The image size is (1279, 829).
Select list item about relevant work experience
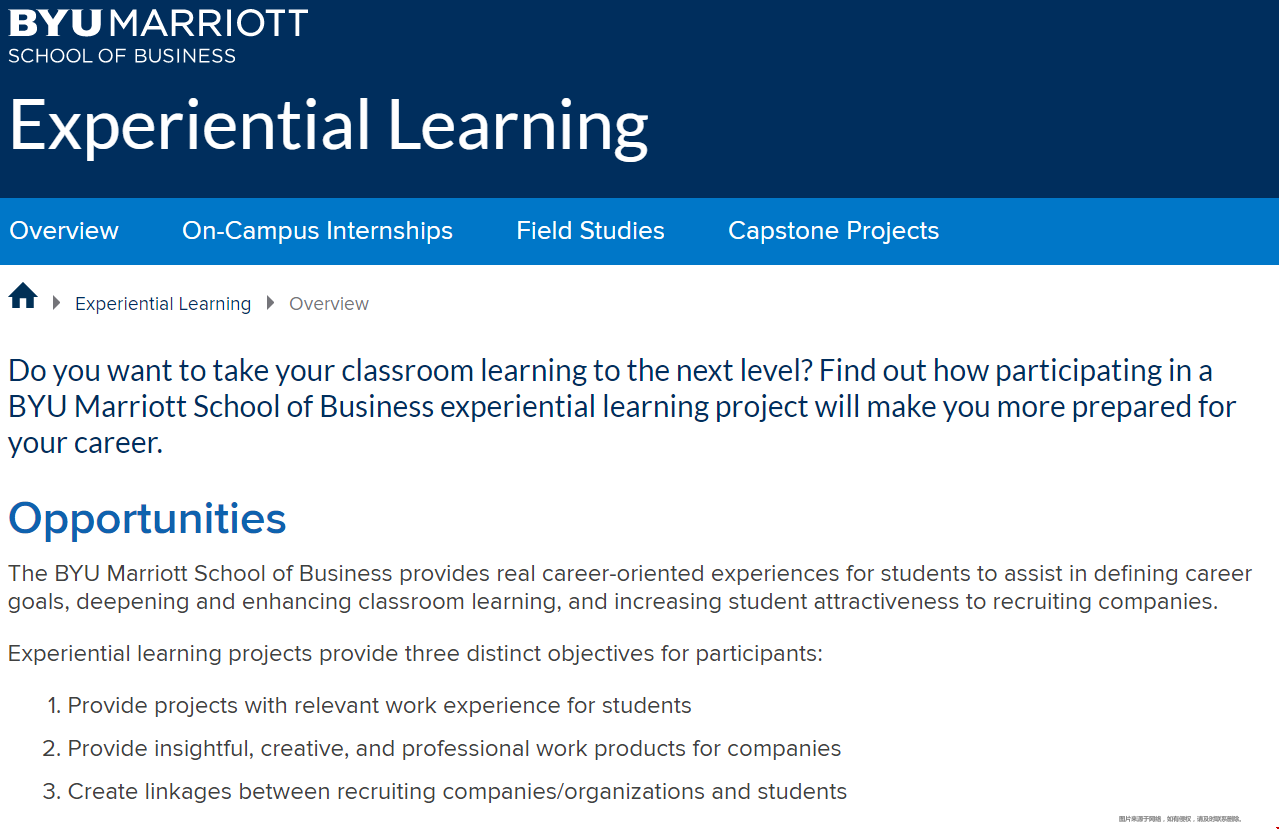[379, 706]
